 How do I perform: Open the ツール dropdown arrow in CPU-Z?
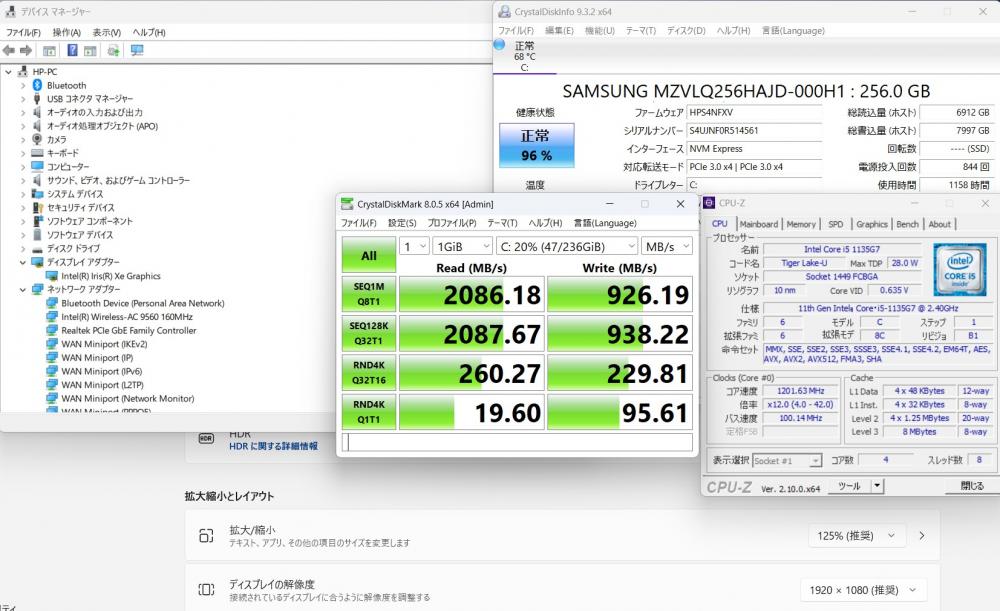878,486
